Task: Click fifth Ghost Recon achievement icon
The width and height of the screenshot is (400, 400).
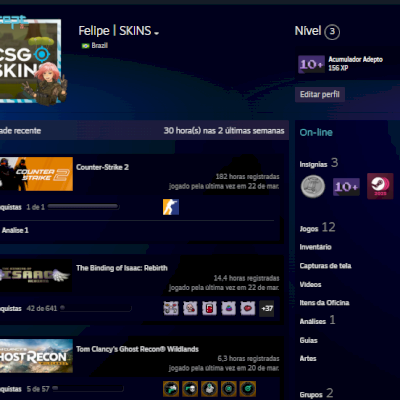Action: [x=248, y=389]
